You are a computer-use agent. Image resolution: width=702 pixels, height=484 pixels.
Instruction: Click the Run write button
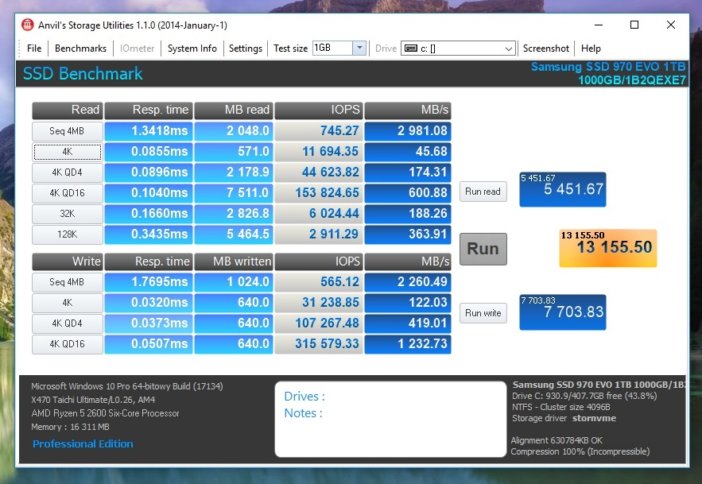pos(483,313)
